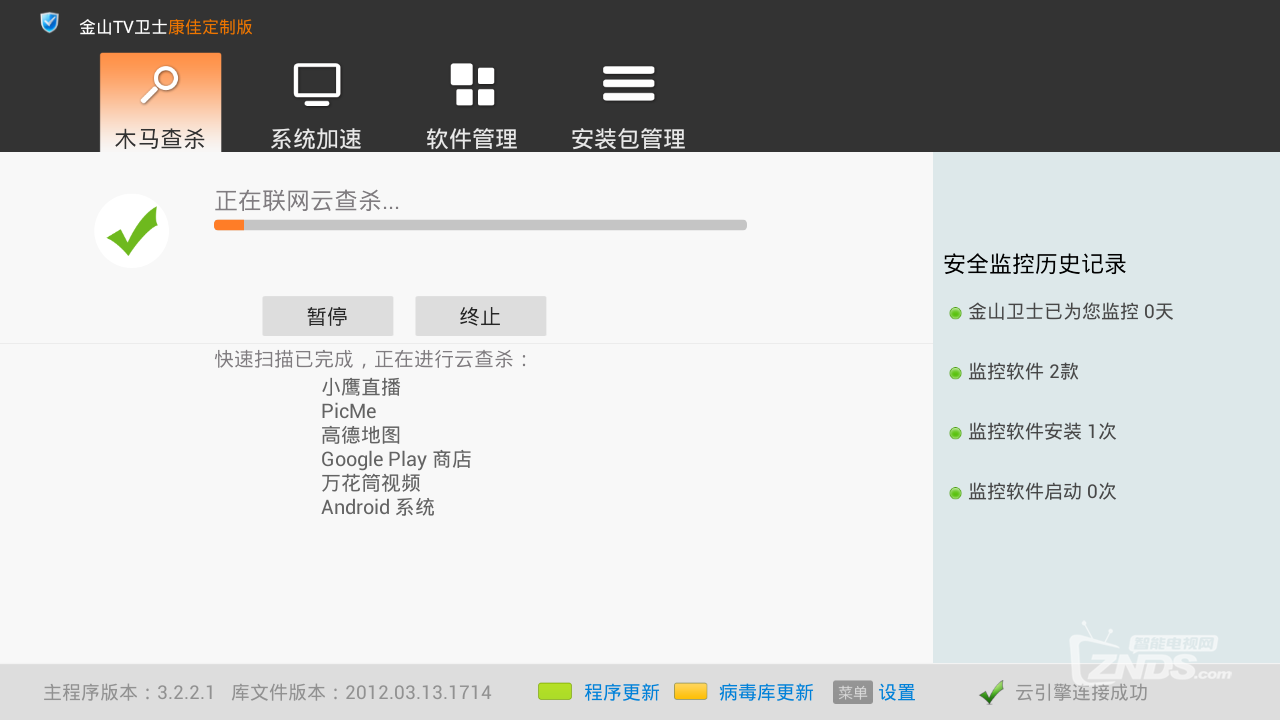Click the green dot beside 金山卫士已为您监控

[955, 313]
